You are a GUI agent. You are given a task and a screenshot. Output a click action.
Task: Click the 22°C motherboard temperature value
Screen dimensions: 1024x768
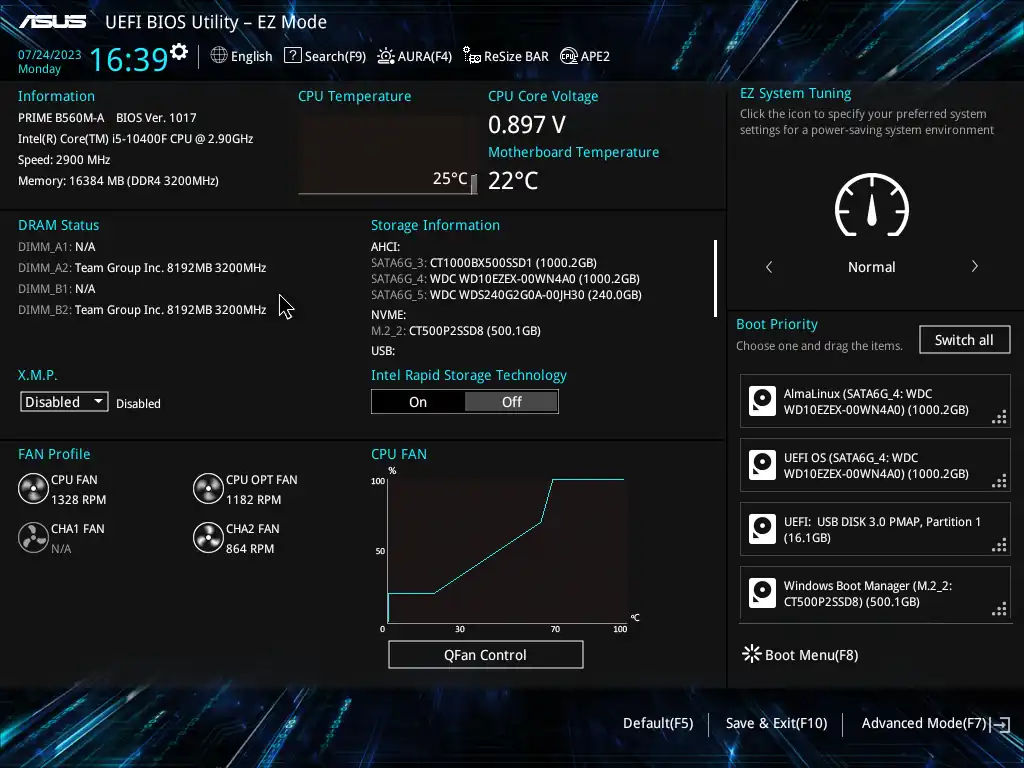[x=513, y=180]
